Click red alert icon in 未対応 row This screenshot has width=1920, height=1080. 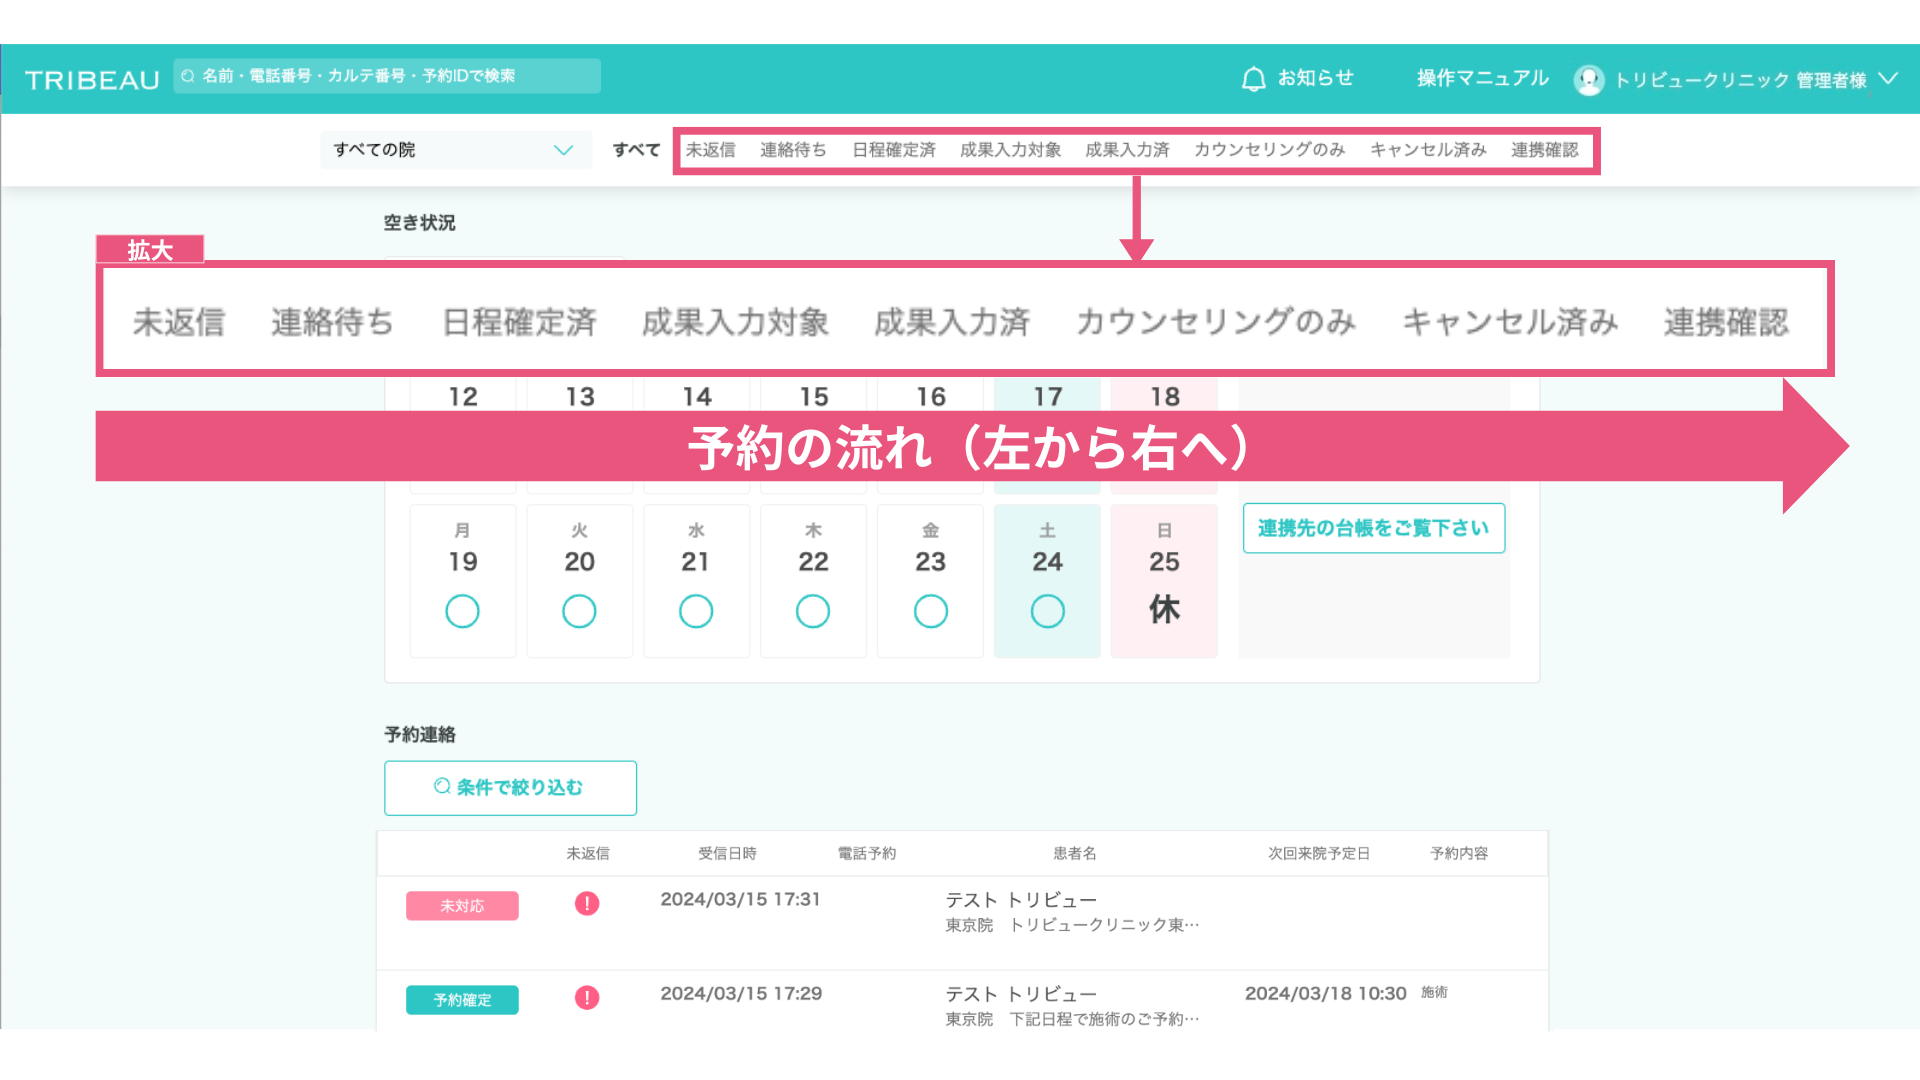click(587, 904)
